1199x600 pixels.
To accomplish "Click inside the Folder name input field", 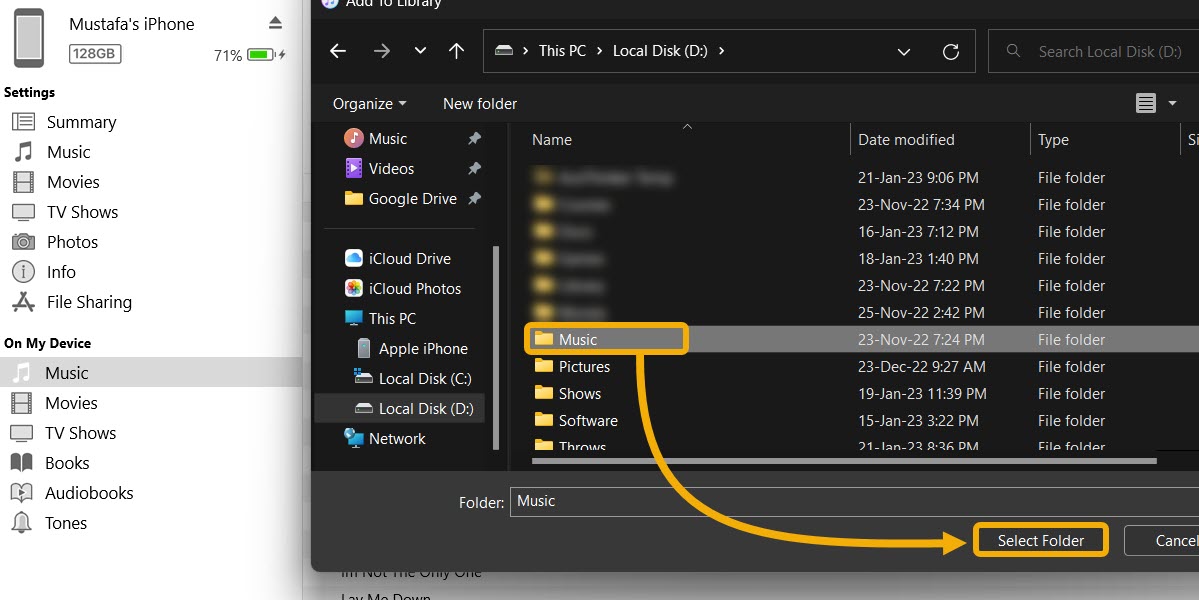I will [700, 501].
